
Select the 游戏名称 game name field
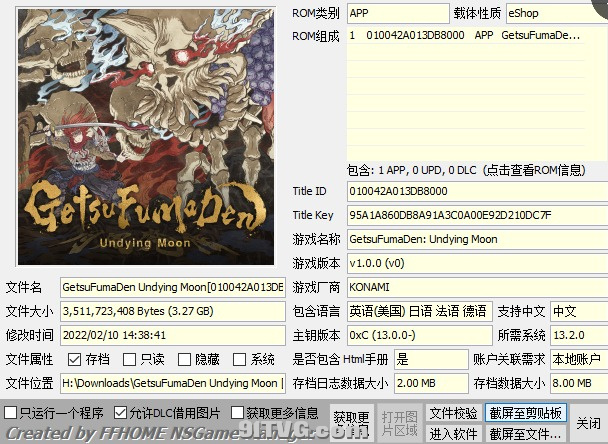point(474,240)
